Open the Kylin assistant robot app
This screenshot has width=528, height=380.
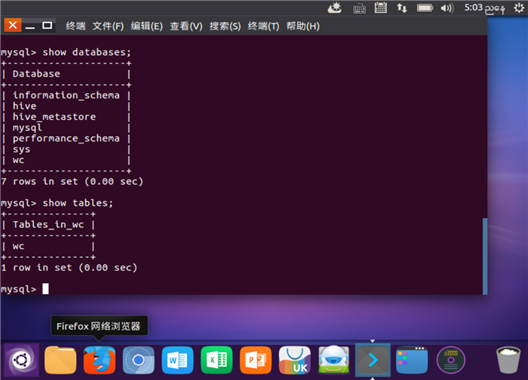tap(334, 360)
